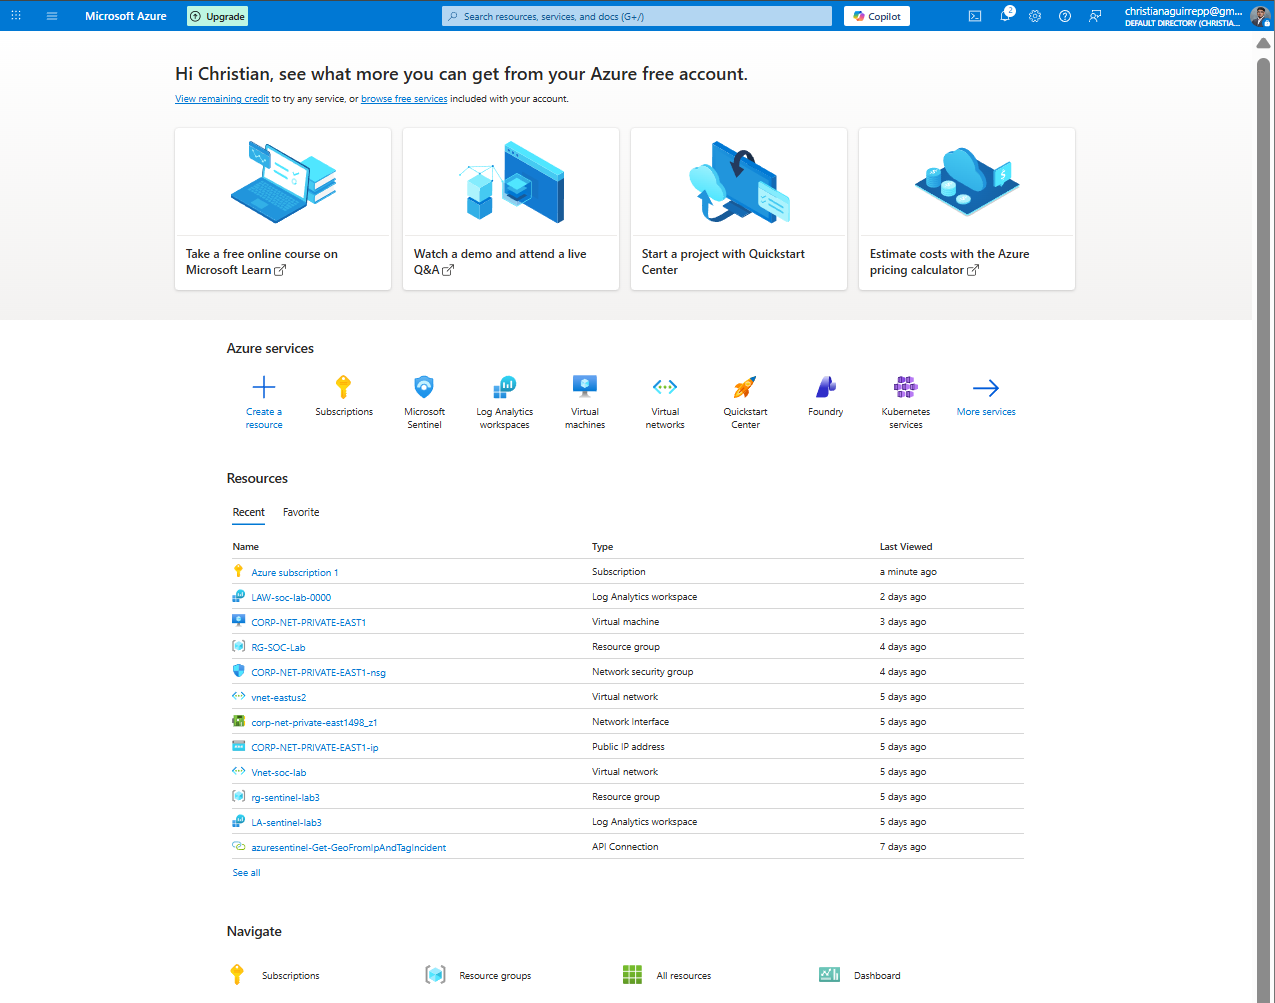Image resolution: width=1275 pixels, height=1003 pixels.
Task: Expand the portal hamburger menu
Action: coord(51,15)
